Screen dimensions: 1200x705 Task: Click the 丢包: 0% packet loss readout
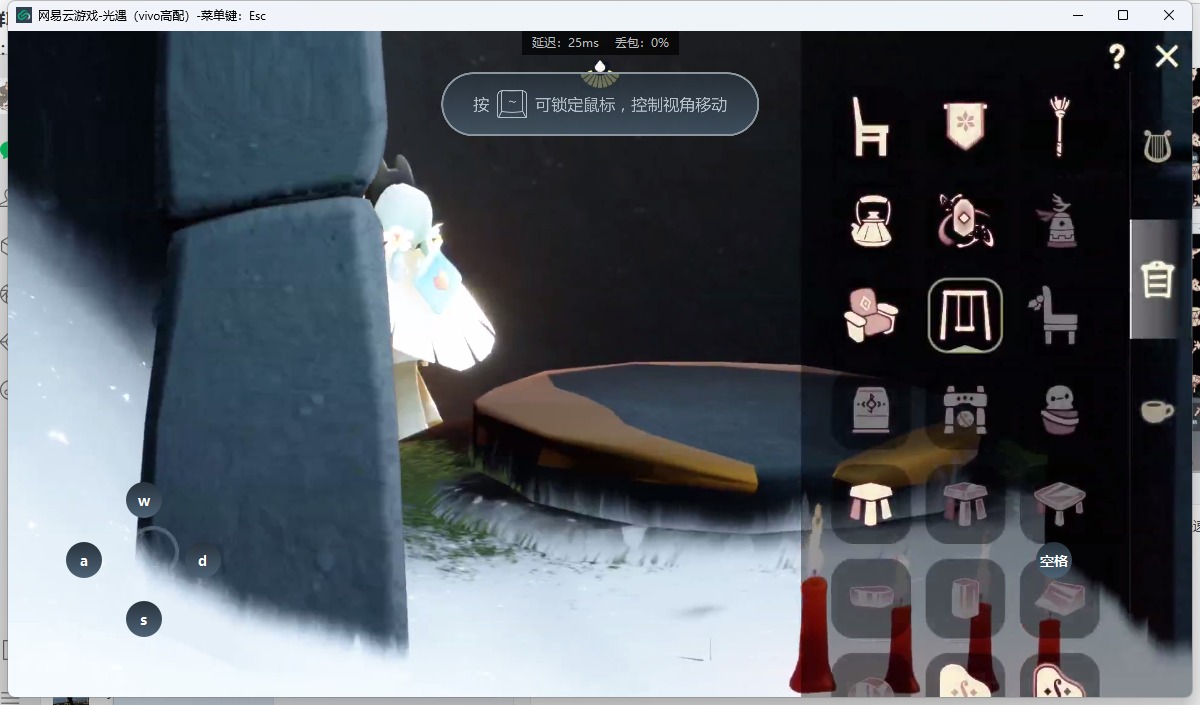tap(642, 43)
